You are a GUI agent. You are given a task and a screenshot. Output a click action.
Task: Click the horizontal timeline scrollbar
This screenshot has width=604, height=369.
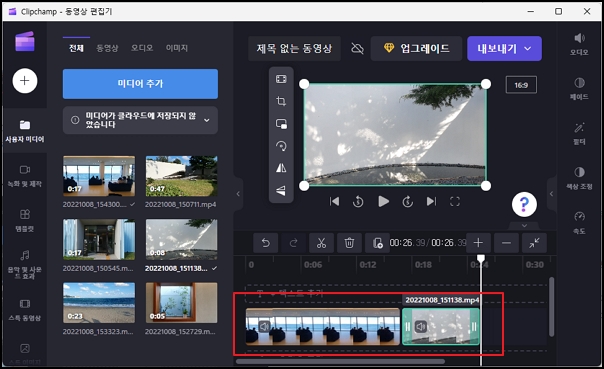click(341, 362)
